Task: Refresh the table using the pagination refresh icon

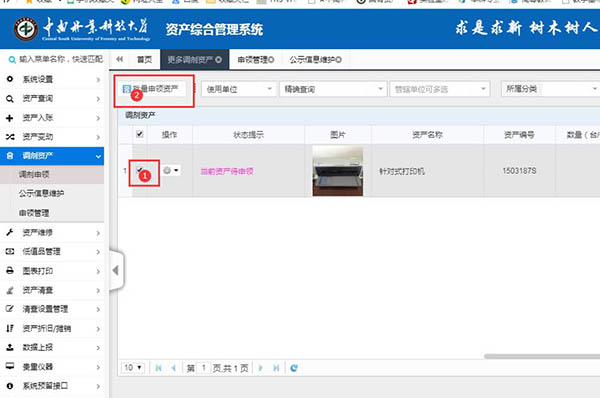Action: coord(293,368)
